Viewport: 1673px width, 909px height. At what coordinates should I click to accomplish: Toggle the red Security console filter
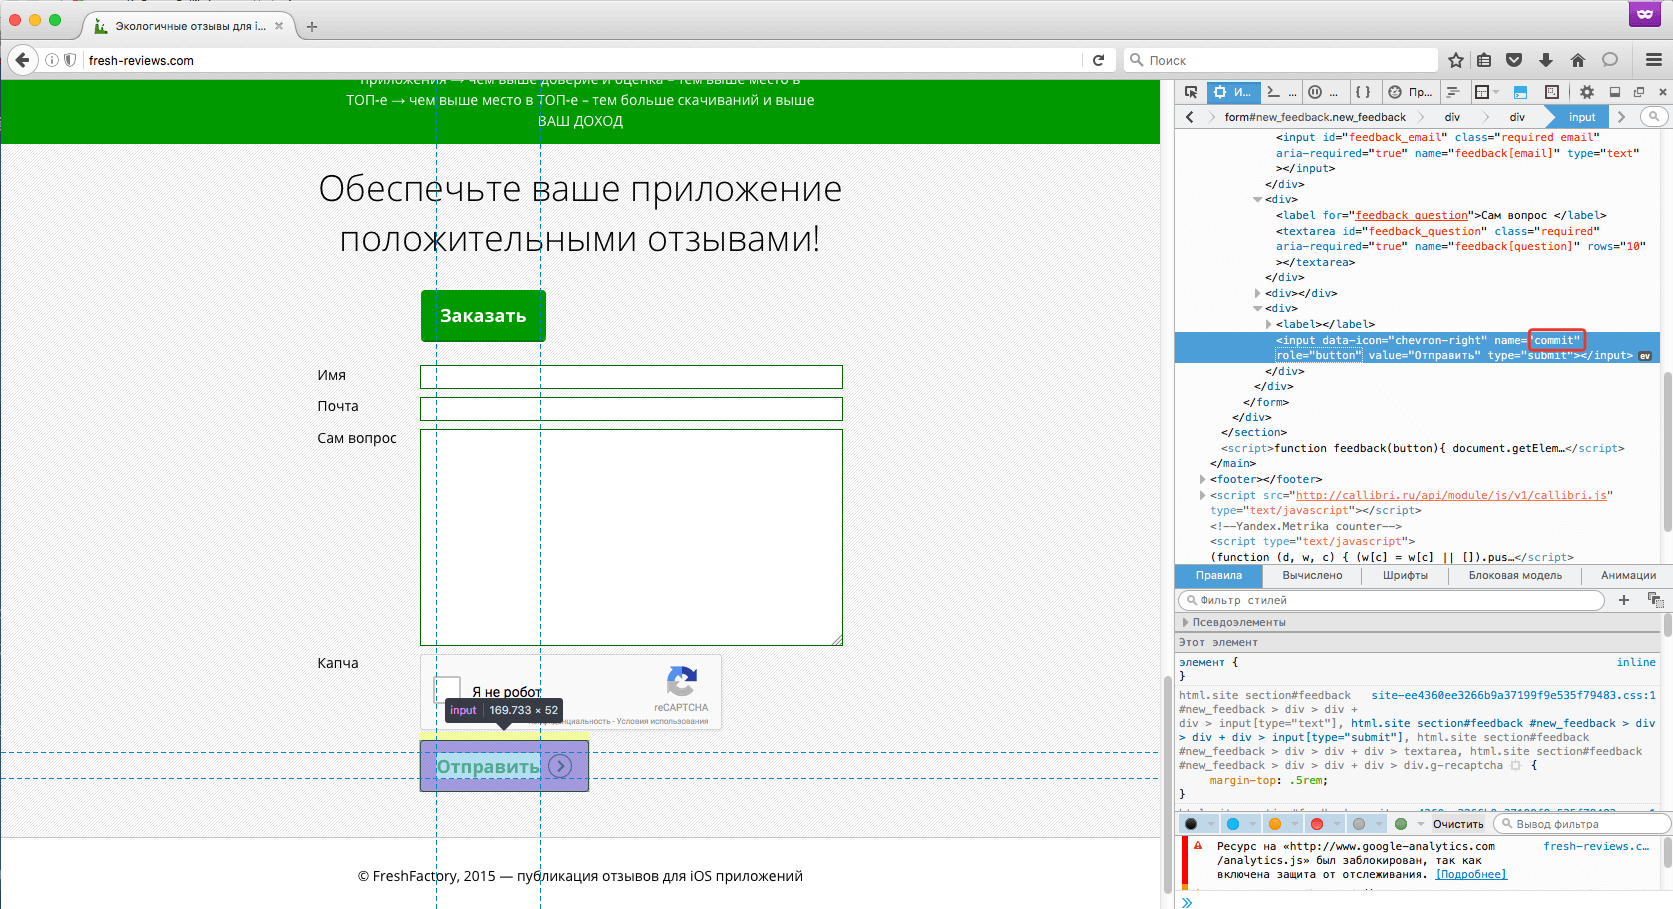click(1316, 824)
